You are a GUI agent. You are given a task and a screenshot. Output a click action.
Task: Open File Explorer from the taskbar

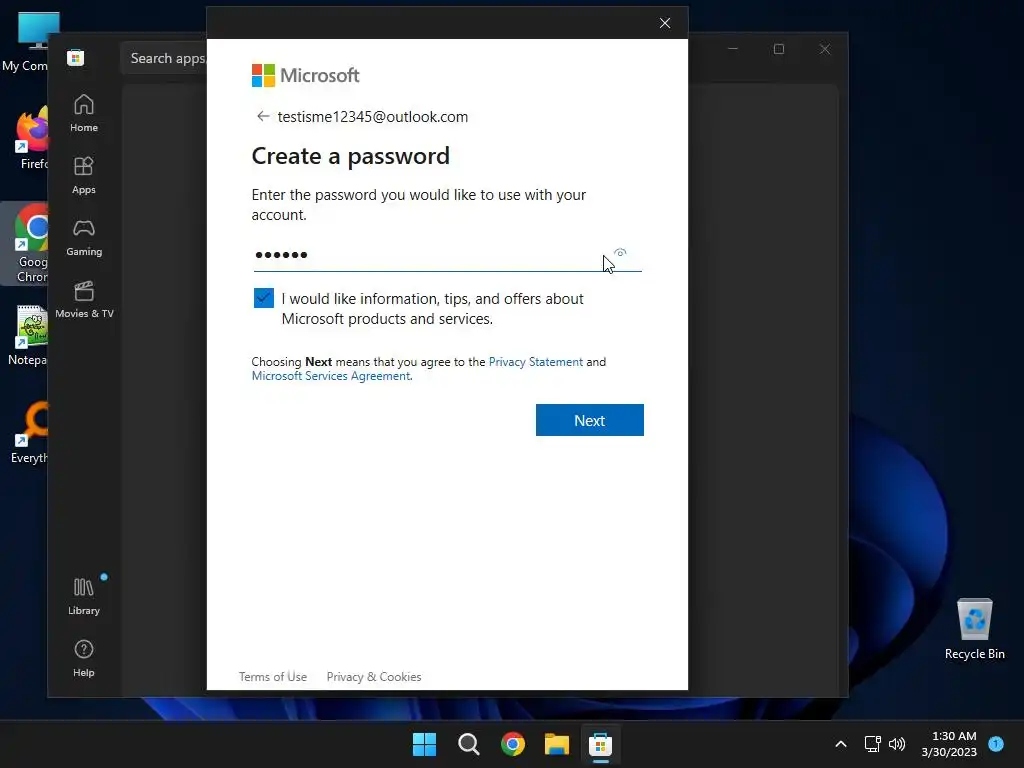(x=557, y=744)
